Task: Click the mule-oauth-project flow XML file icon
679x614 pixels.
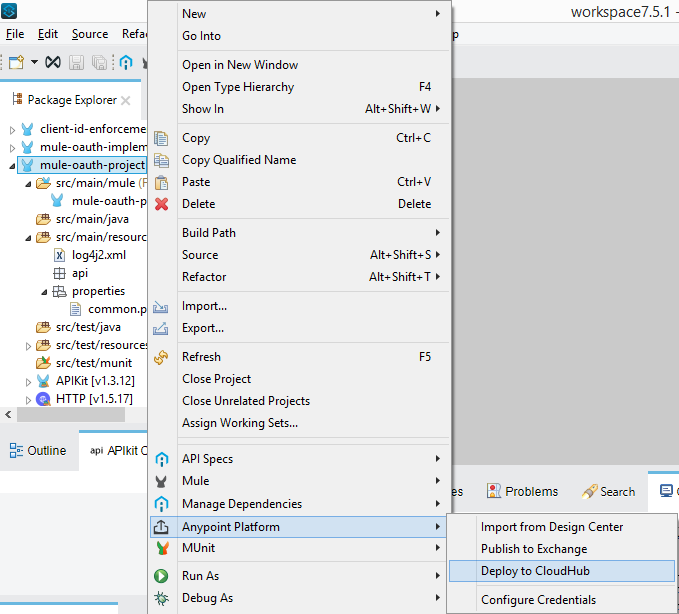Action: pos(57,201)
